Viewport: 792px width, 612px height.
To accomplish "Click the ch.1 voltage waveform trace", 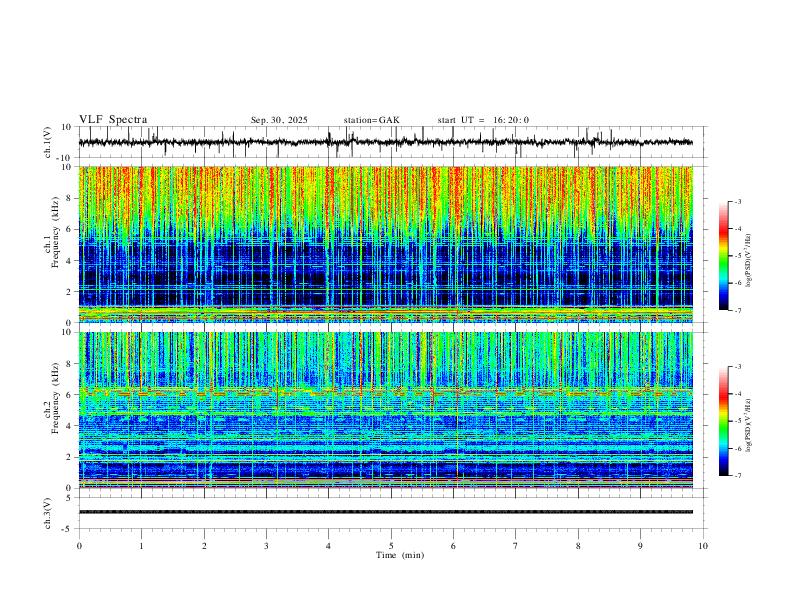I will (385, 142).
